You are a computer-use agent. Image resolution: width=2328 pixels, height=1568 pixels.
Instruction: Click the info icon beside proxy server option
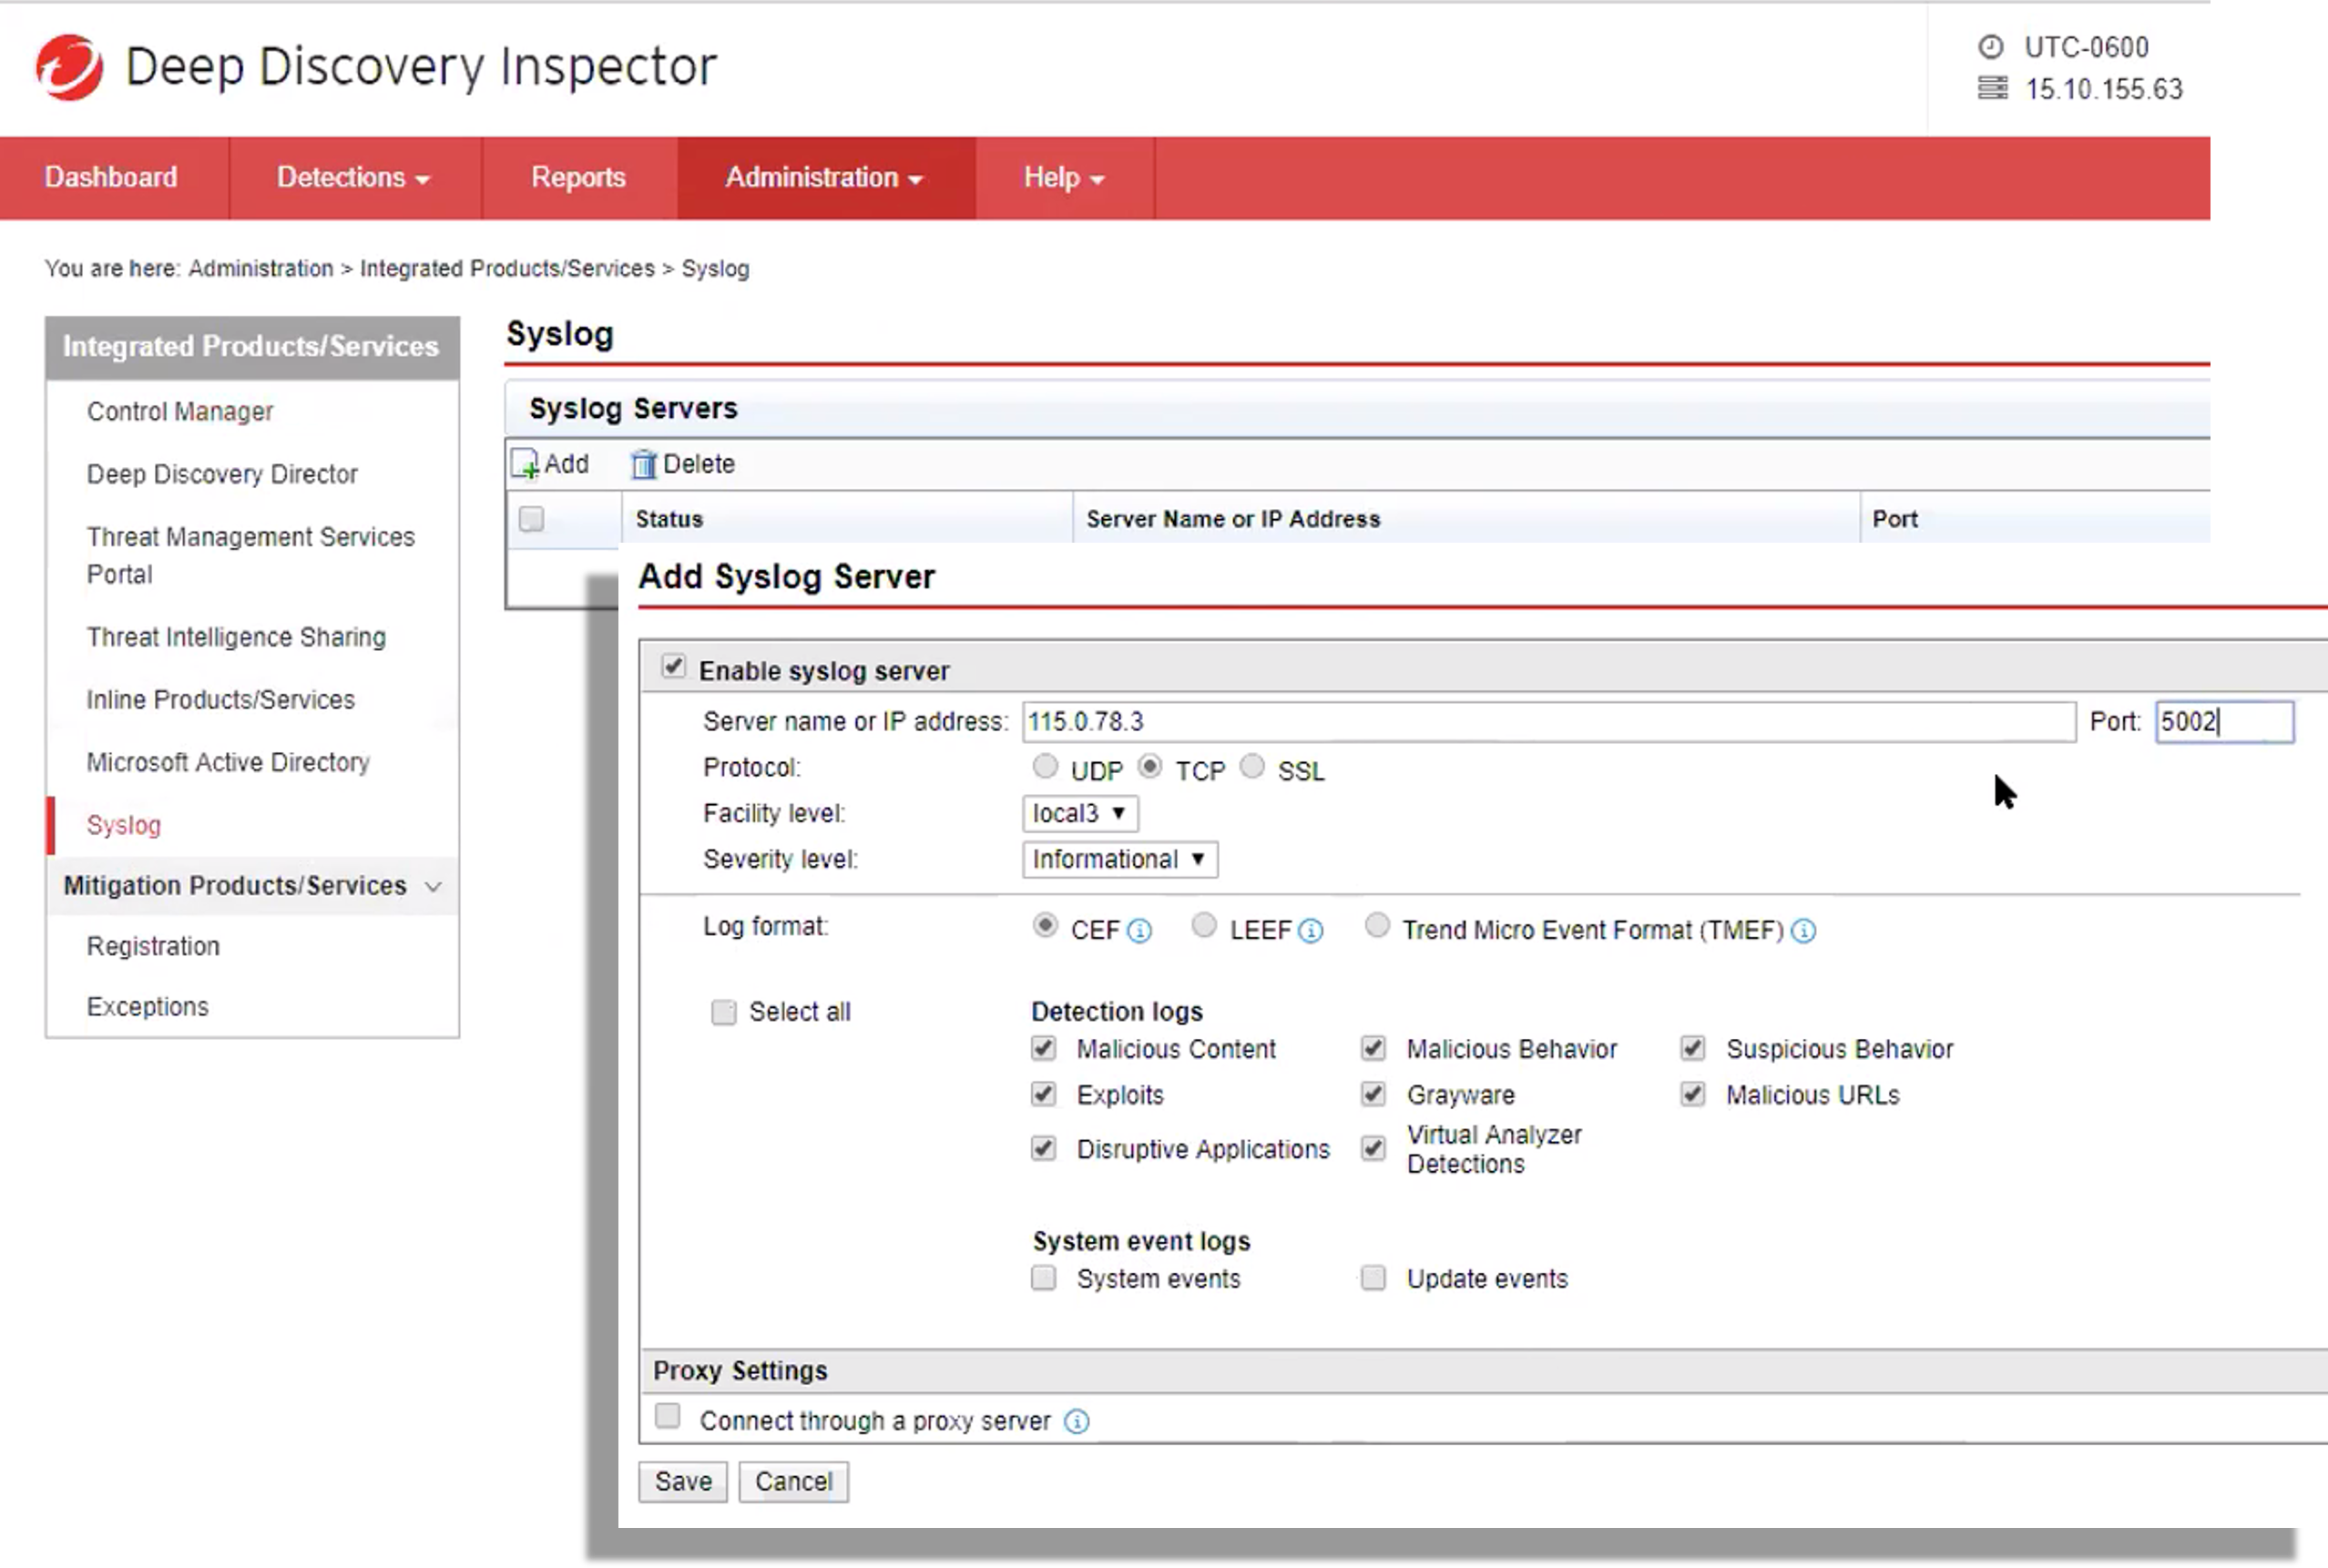(x=1076, y=1422)
